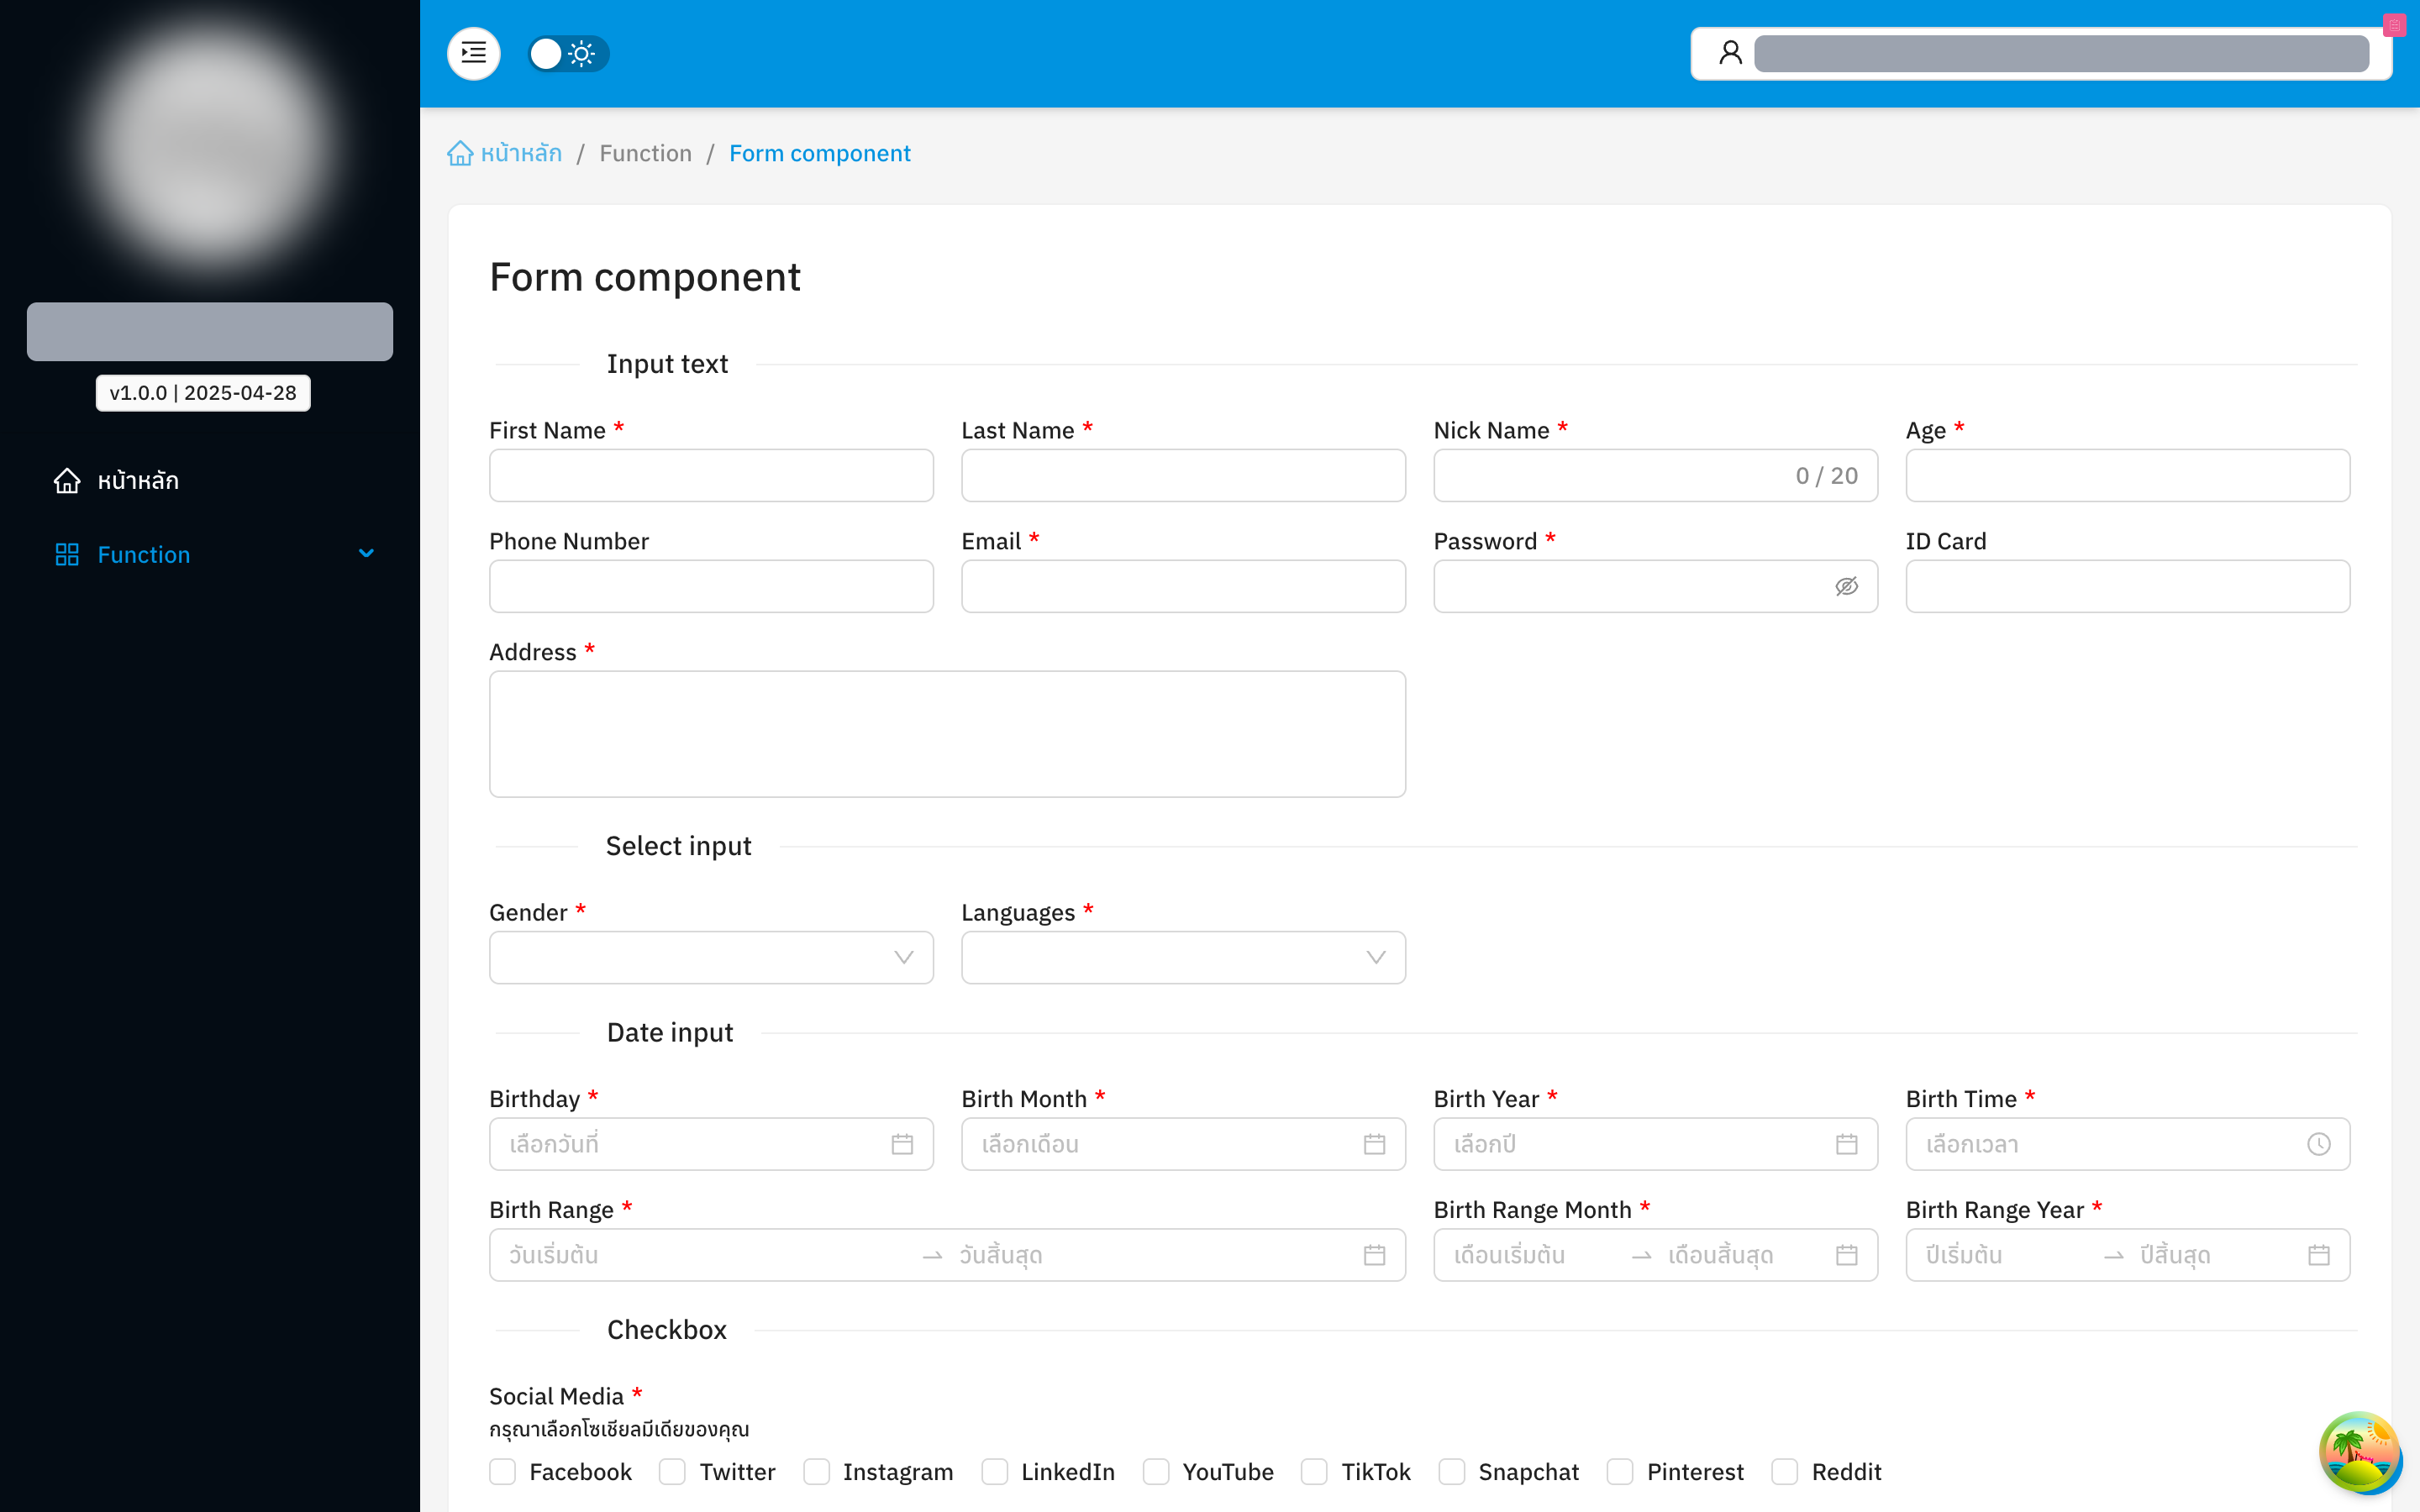Check the Reddit checkbox
The image size is (2420, 1512).
click(x=1785, y=1471)
